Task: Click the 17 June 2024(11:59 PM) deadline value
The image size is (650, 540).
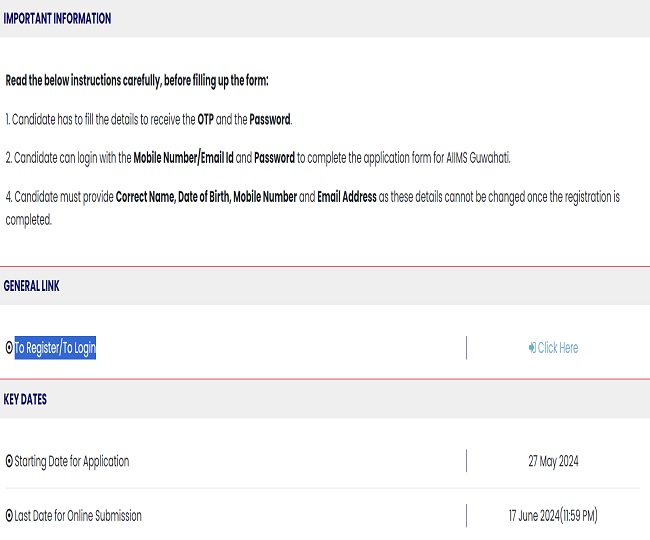Action: [x=553, y=516]
